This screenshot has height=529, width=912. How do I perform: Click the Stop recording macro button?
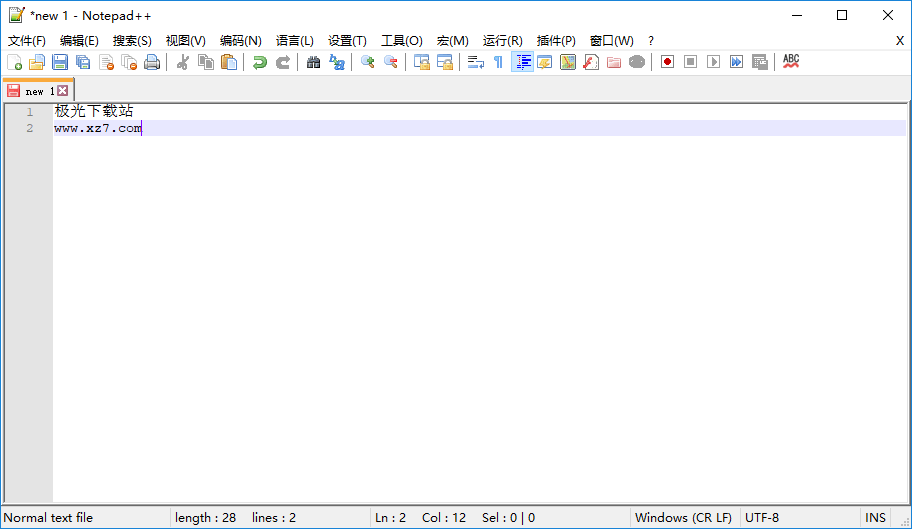[690, 62]
